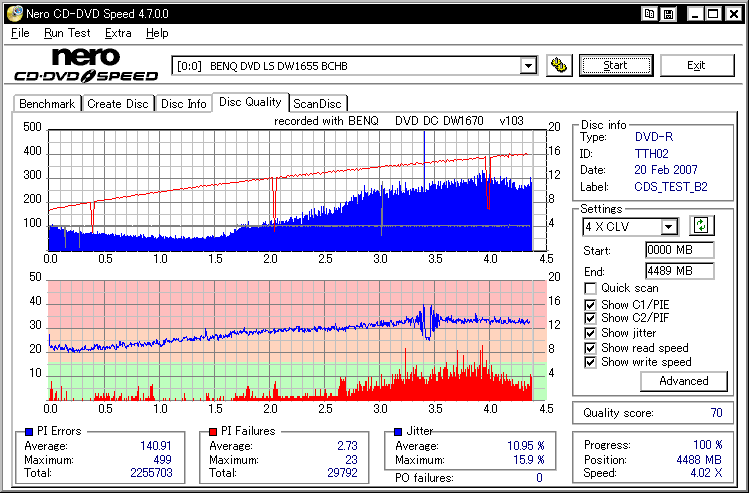
Task: Uncheck Show C1/PIE
Action: pyautogui.click(x=590, y=304)
